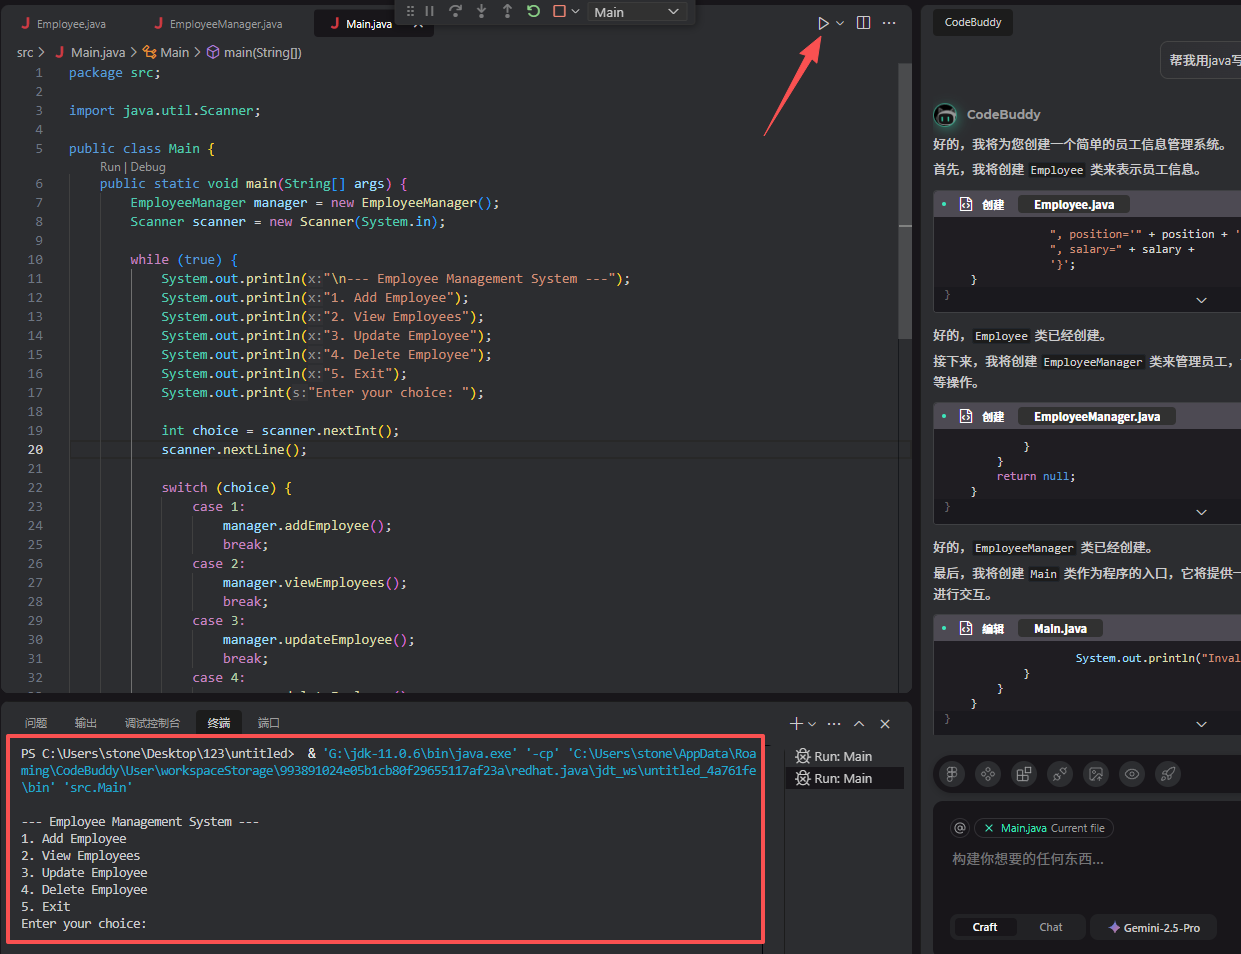The width and height of the screenshot is (1241, 954).
Task: Open the 调试控制台 (Debug Console) tab
Action: pos(152,722)
